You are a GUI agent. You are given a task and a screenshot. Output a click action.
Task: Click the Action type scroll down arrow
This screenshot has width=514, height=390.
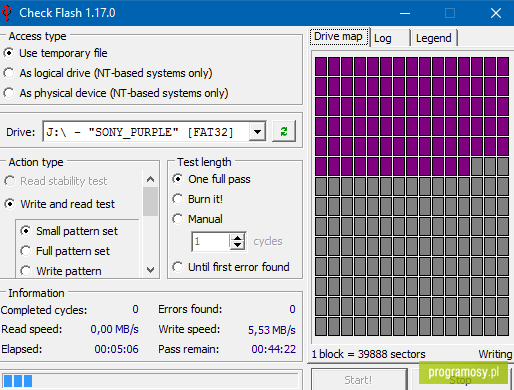[x=150, y=269]
